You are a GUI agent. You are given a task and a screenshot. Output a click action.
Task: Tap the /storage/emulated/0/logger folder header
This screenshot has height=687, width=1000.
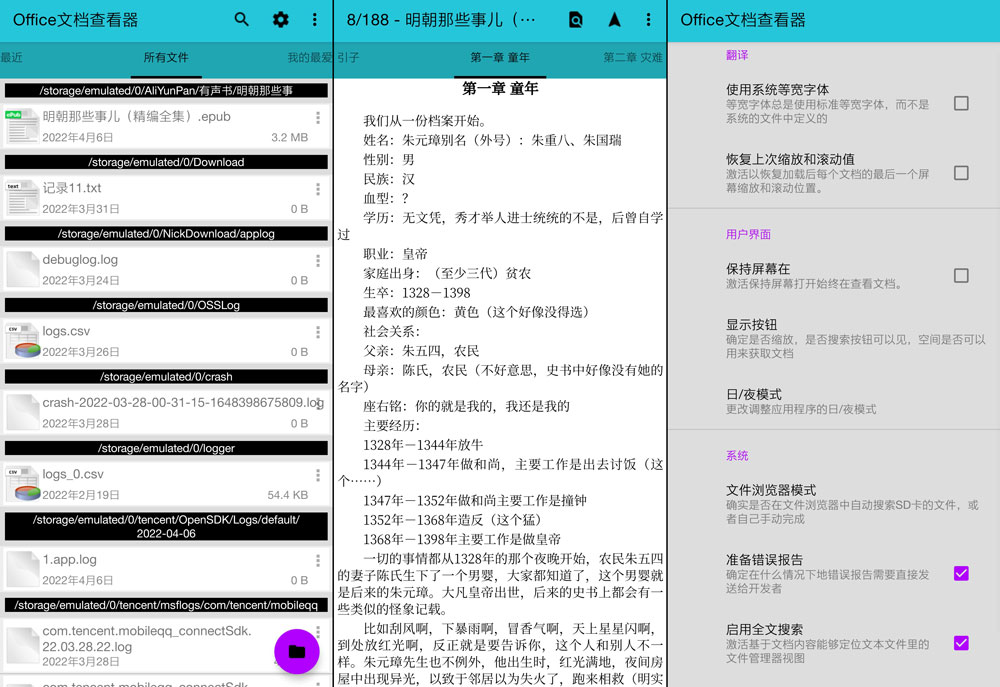tap(166, 448)
